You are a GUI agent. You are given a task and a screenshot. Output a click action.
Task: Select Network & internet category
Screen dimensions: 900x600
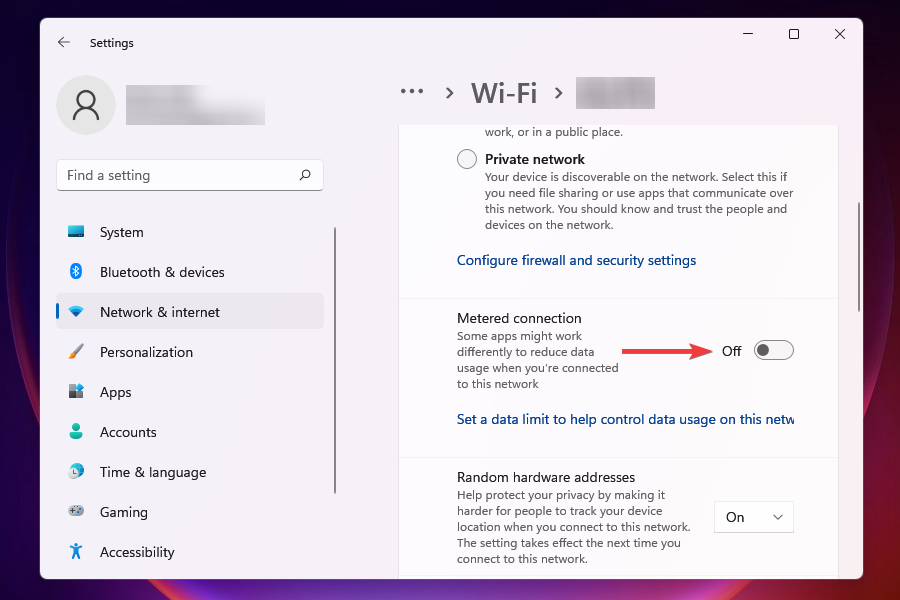[190, 312]
